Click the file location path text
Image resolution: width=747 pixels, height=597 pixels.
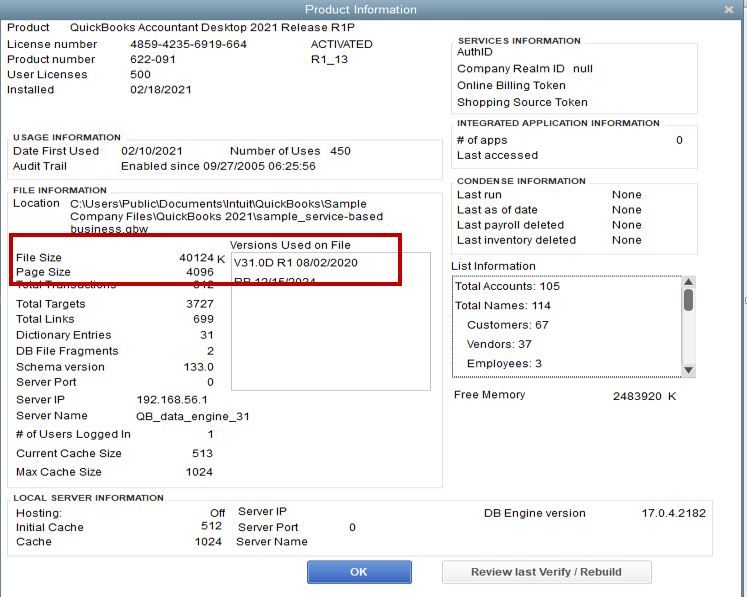[226, 216]
